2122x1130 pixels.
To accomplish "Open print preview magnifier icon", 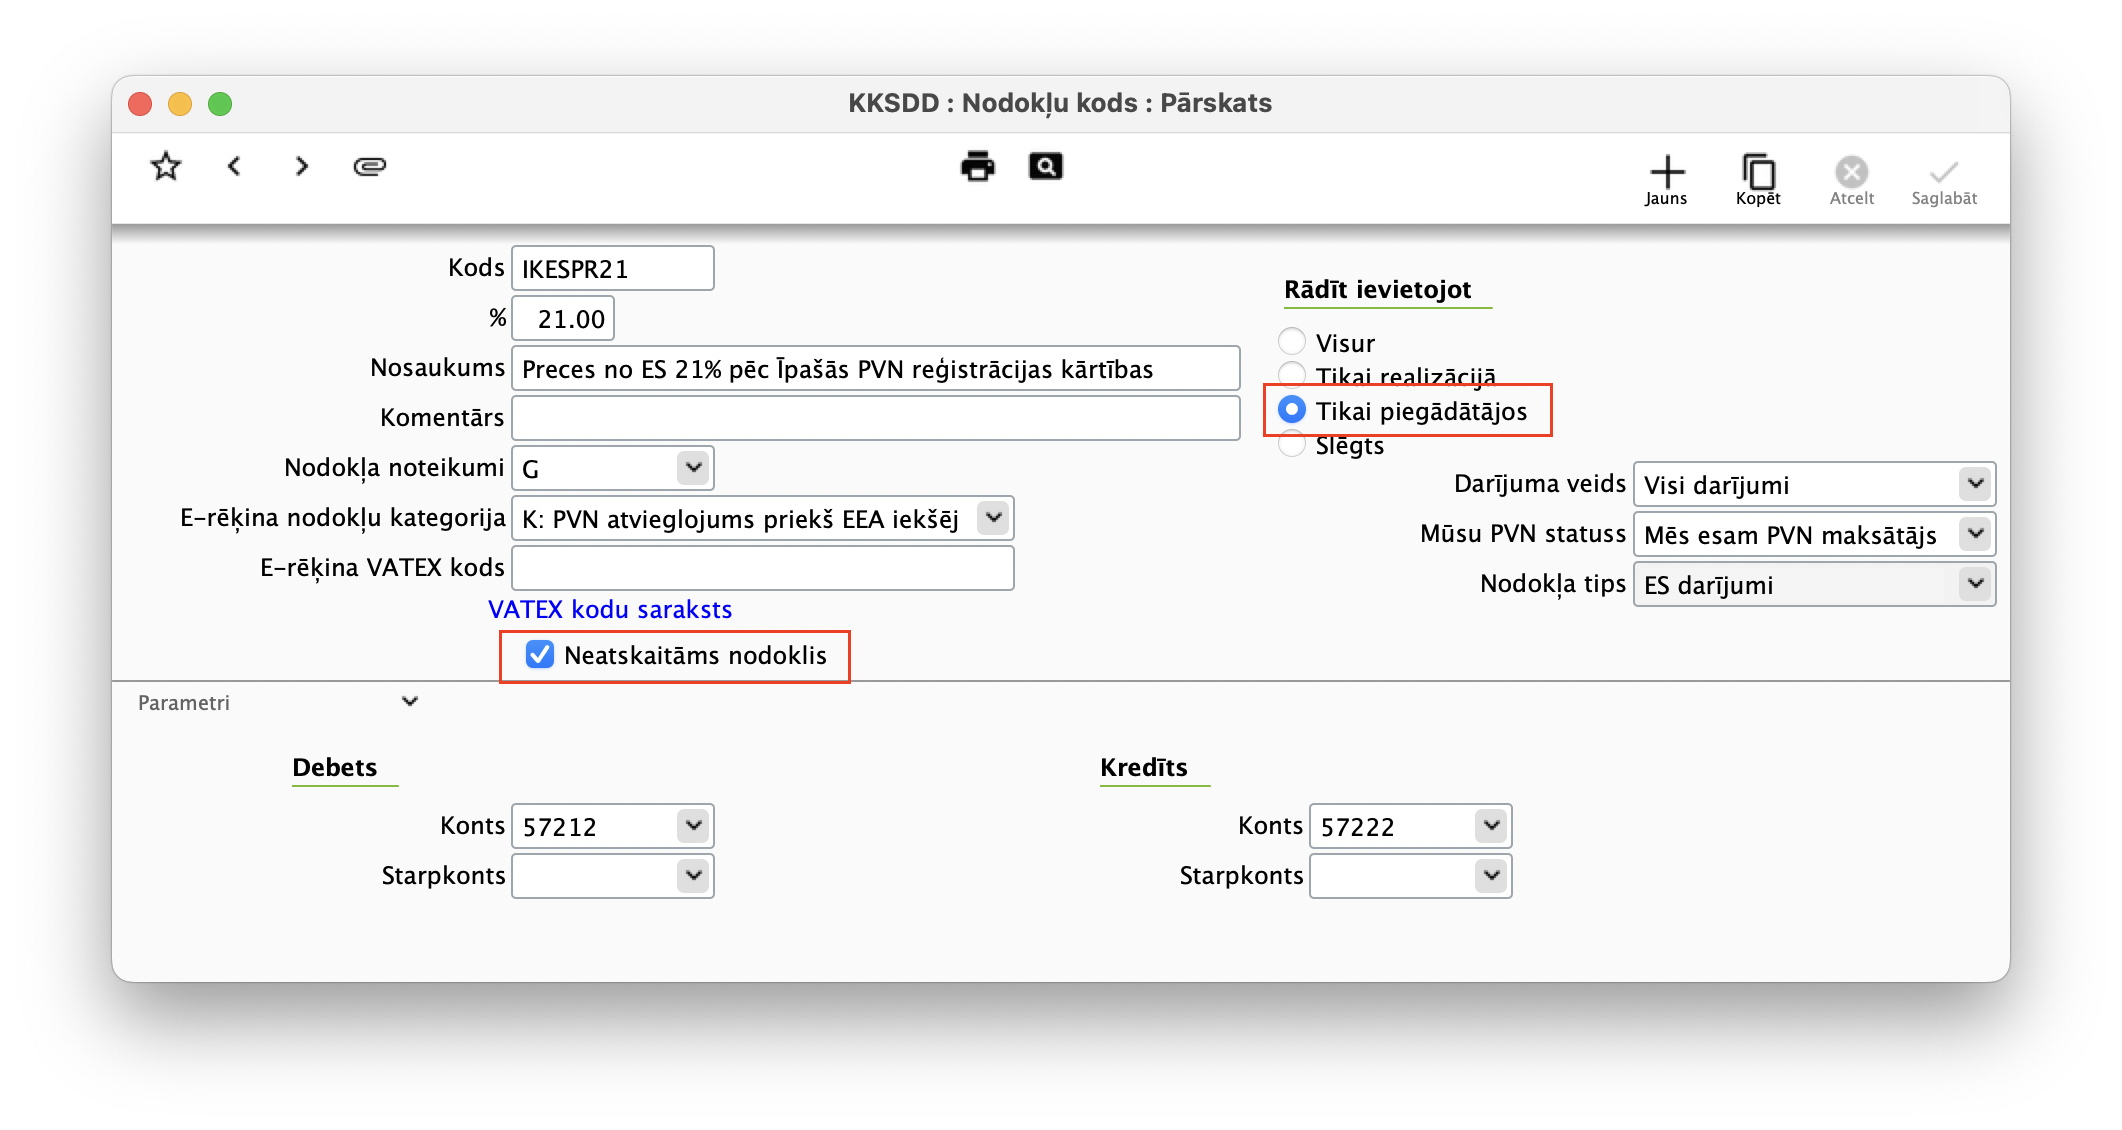I will coord(1045,166).
